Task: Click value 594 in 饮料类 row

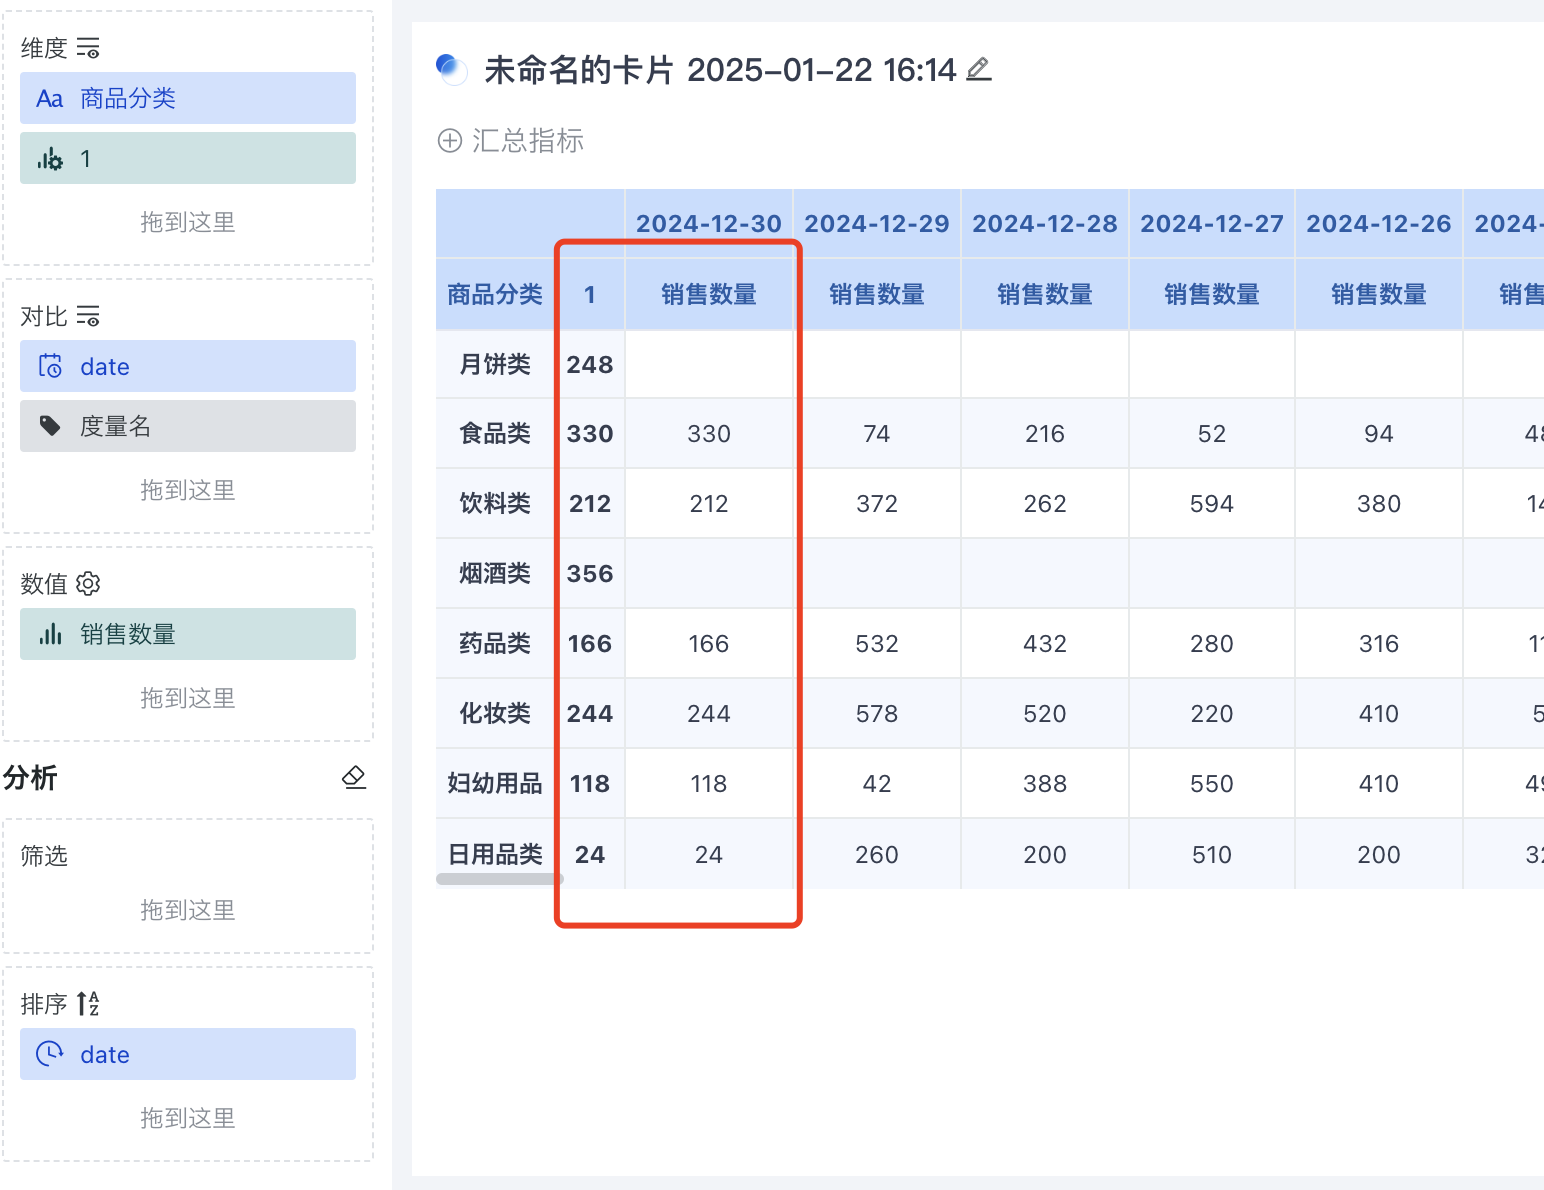Action: (1212, 503)
